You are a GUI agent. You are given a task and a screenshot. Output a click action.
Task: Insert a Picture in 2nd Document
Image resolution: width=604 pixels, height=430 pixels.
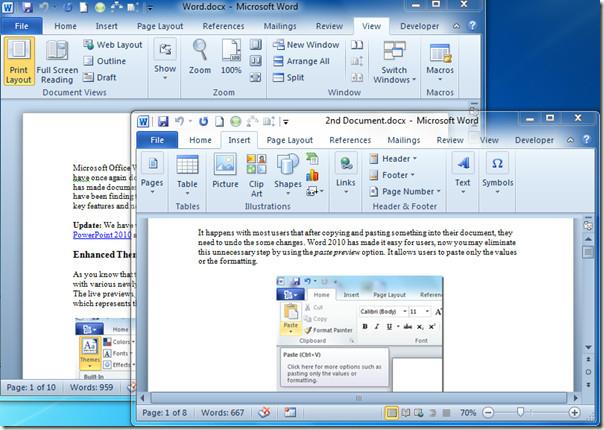pos(225,170)
